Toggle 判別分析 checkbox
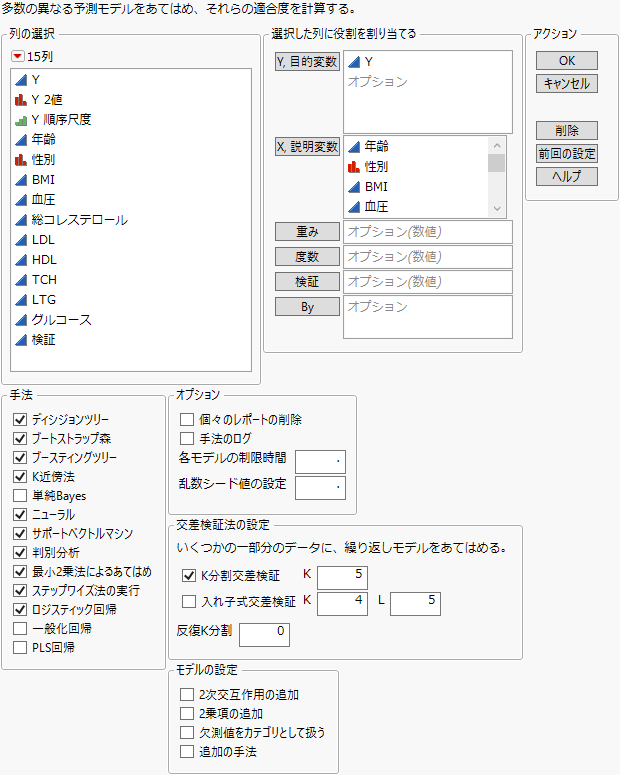This screenshot has width=620, height=775. click(20, 553)
